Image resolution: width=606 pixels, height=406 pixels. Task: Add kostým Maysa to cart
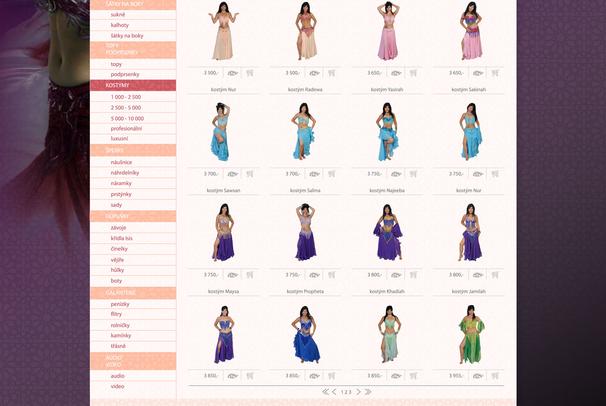249,275
